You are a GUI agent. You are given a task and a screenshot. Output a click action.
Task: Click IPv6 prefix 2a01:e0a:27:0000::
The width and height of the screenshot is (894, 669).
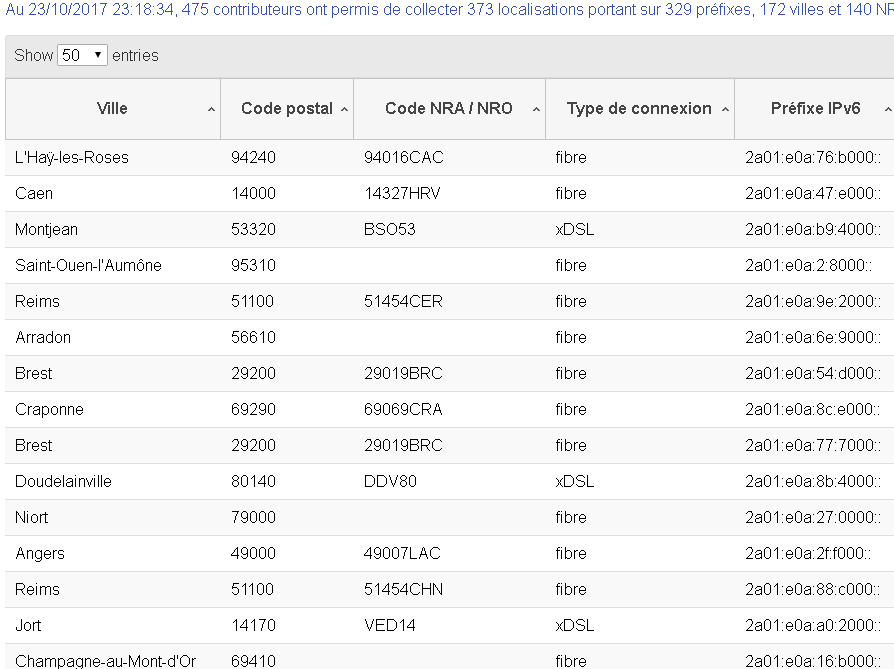coord(813,517)
